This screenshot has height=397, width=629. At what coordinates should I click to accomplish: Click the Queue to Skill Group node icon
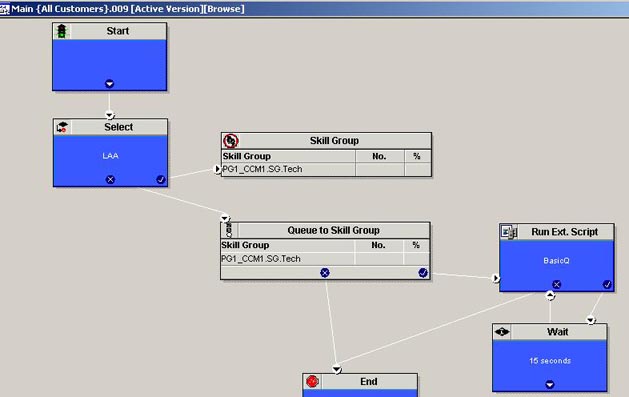pyautogui.click(x=229, y=230)
